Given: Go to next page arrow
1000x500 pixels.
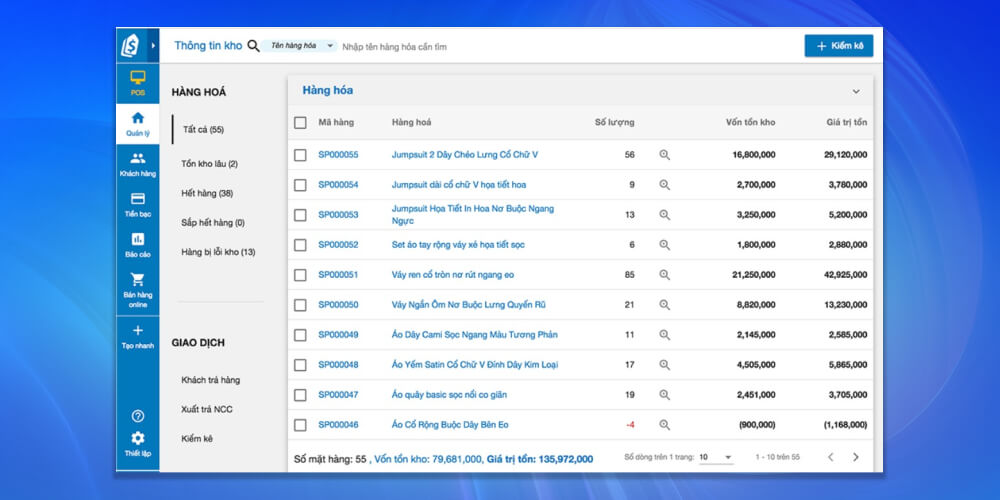Looking at the screenshot, I should [856, 457].
